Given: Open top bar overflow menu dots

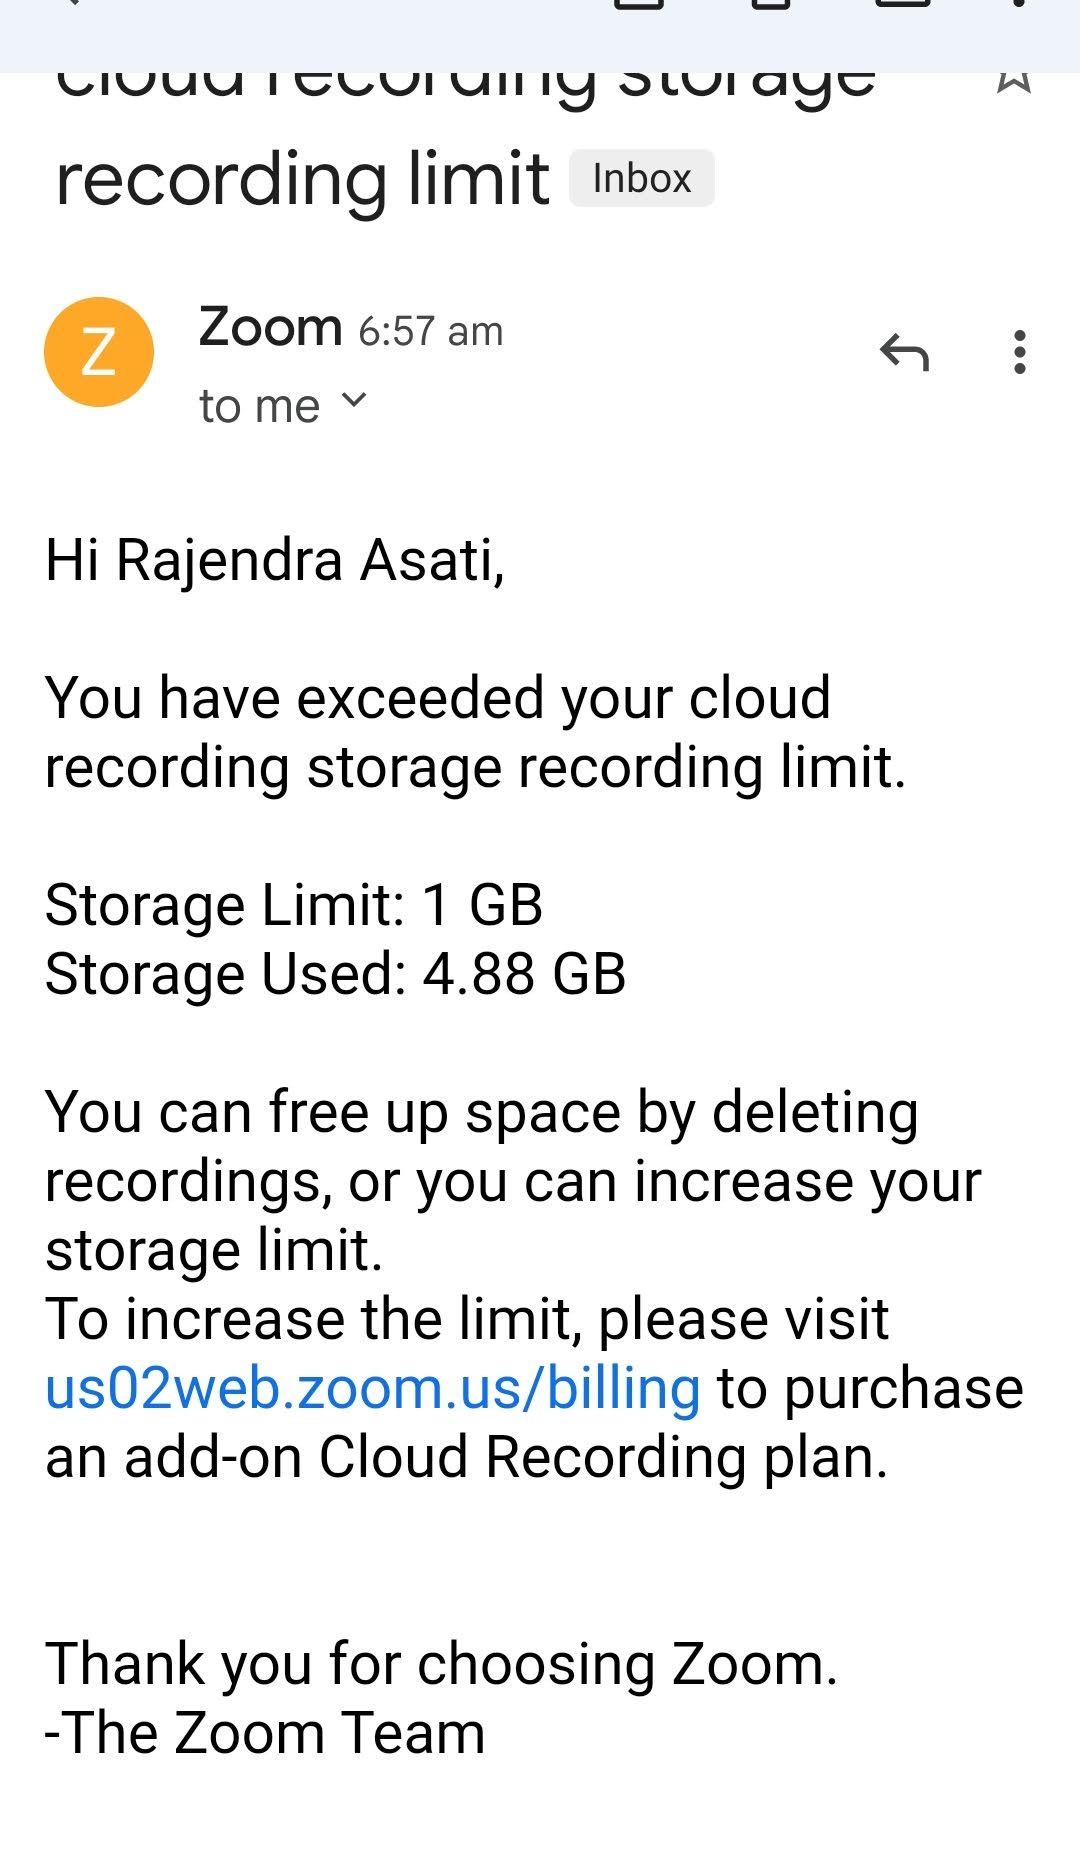Looking at the screenshot, I should coord(1019,4).
